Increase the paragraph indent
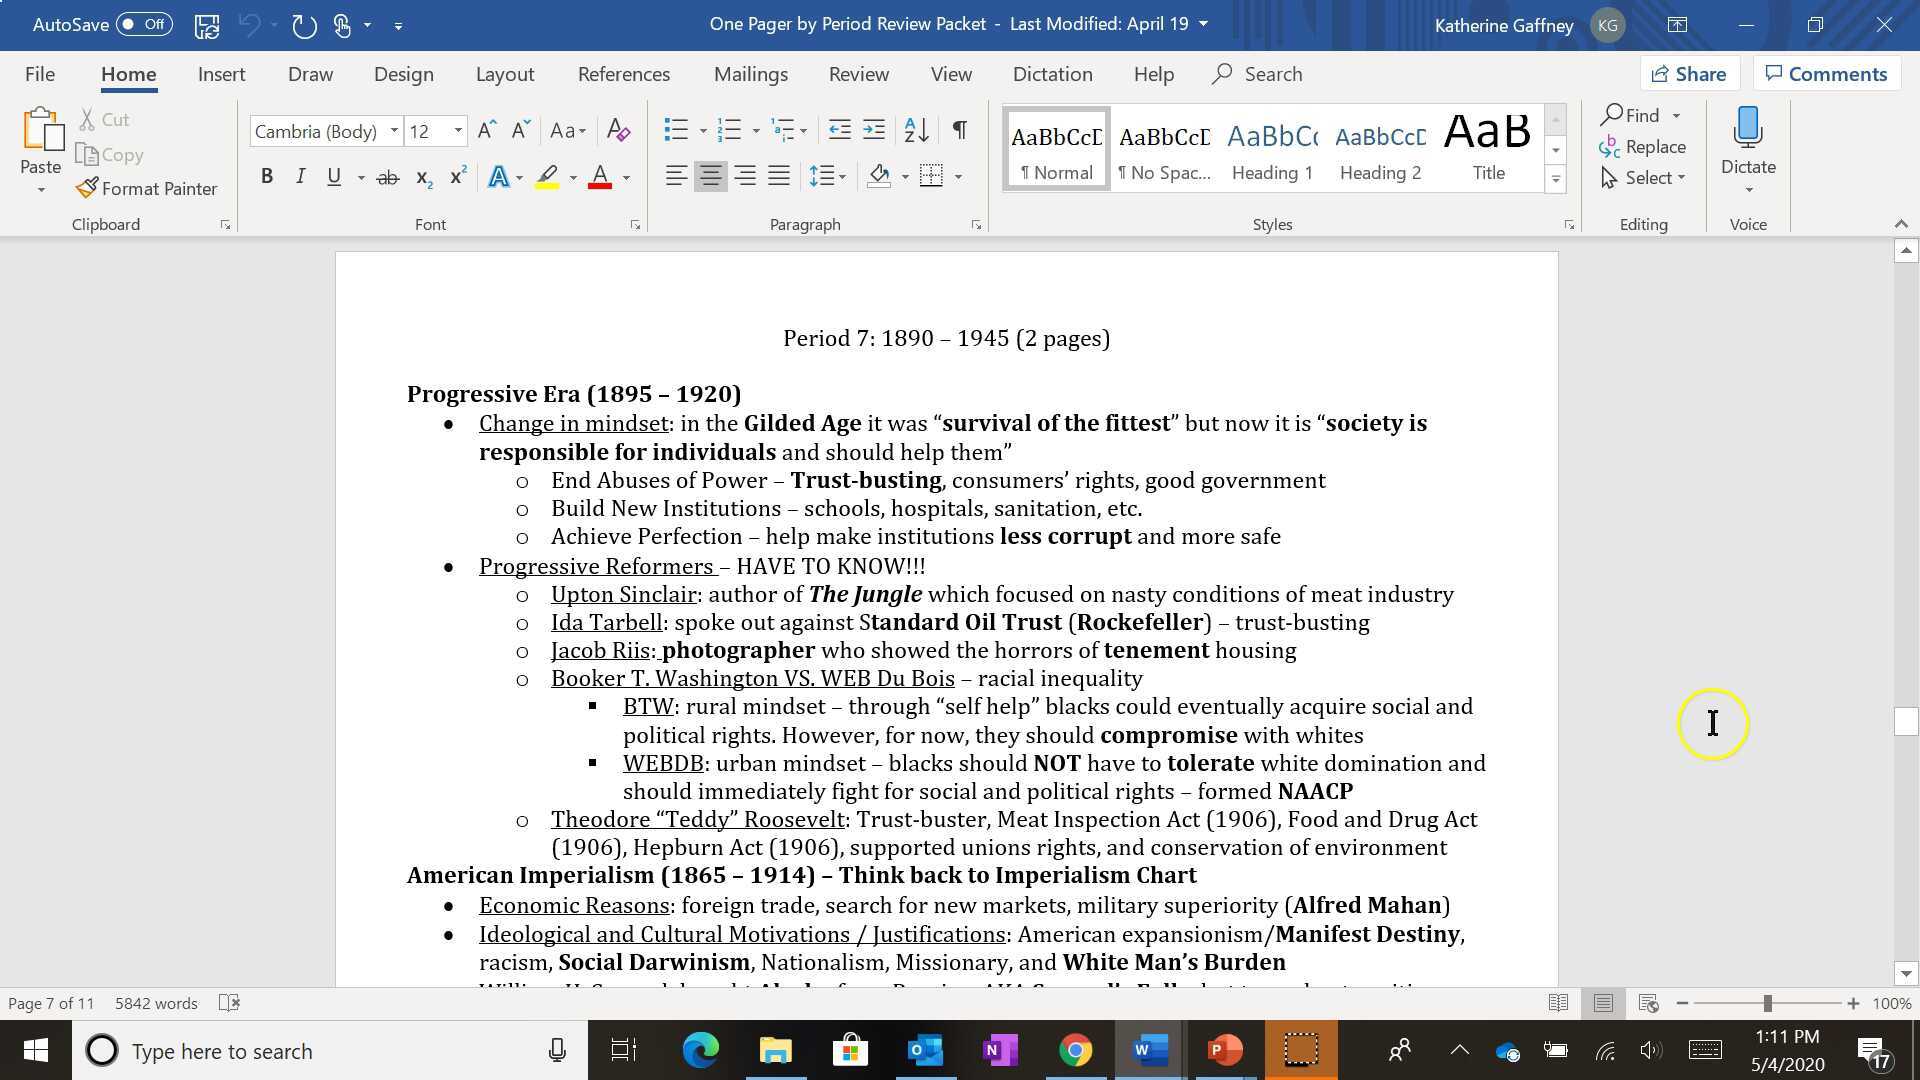1920x1080 pixels. [x=873, y=130]
